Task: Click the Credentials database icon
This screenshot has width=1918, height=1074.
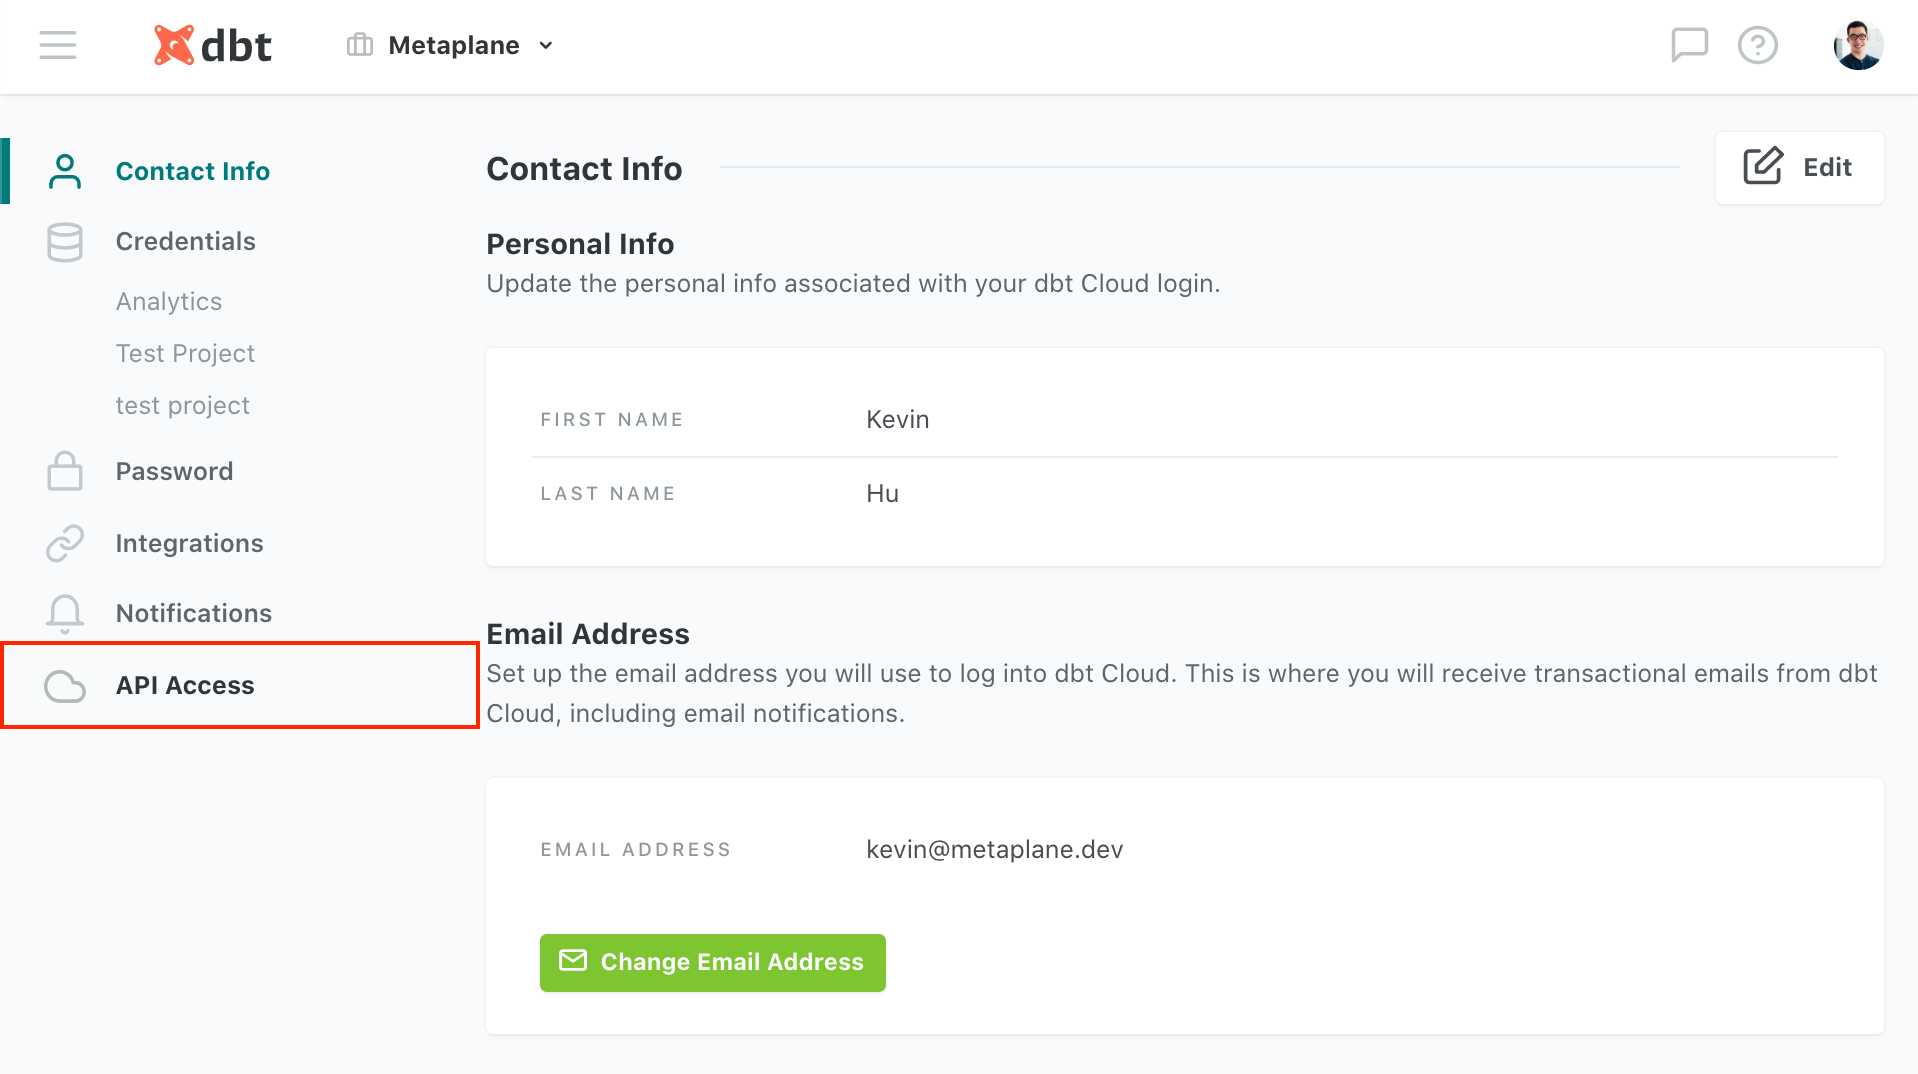Action: [65, 242]
